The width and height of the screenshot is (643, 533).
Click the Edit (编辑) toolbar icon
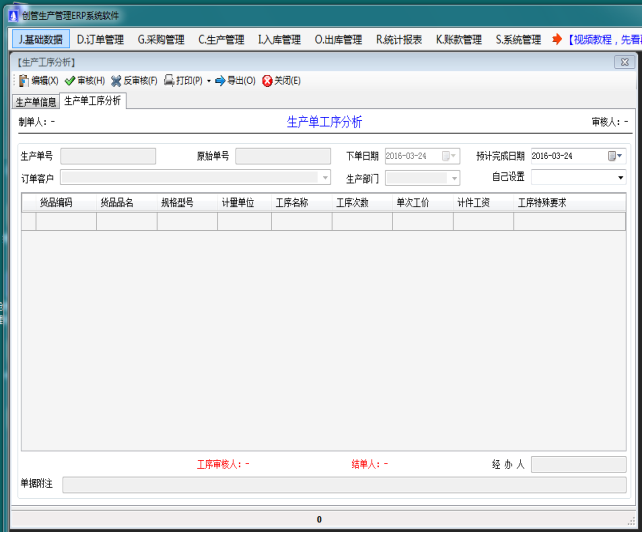(x=24, y=81)
